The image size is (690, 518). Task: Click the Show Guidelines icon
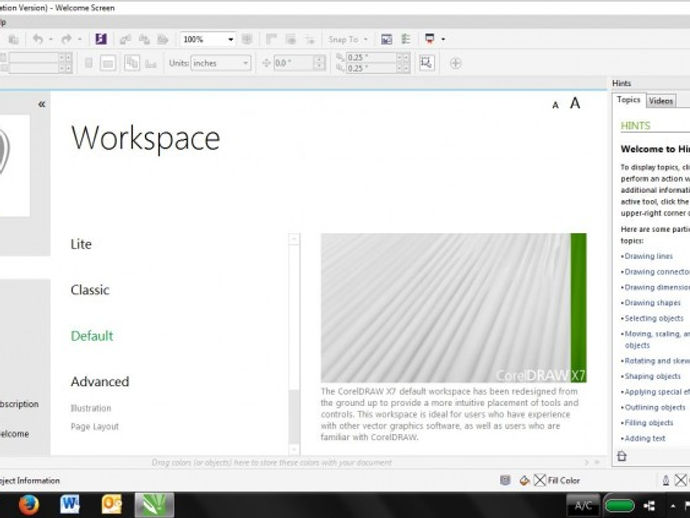coord(310,40)
